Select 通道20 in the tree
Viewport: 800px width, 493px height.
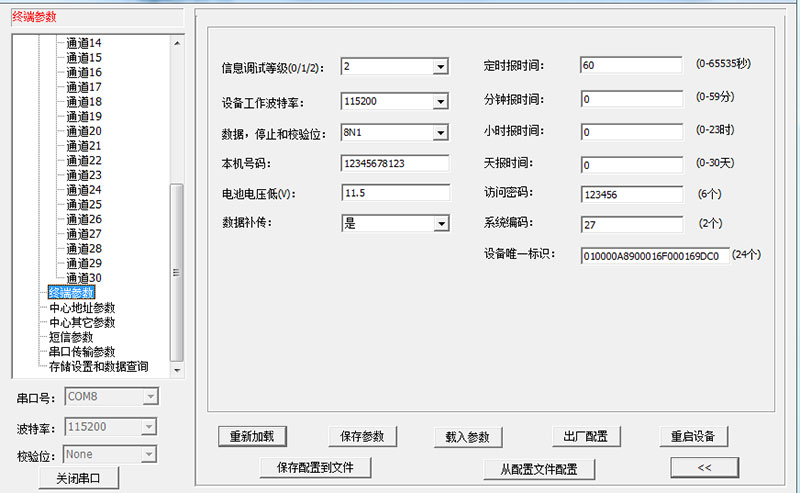(84, 131)
